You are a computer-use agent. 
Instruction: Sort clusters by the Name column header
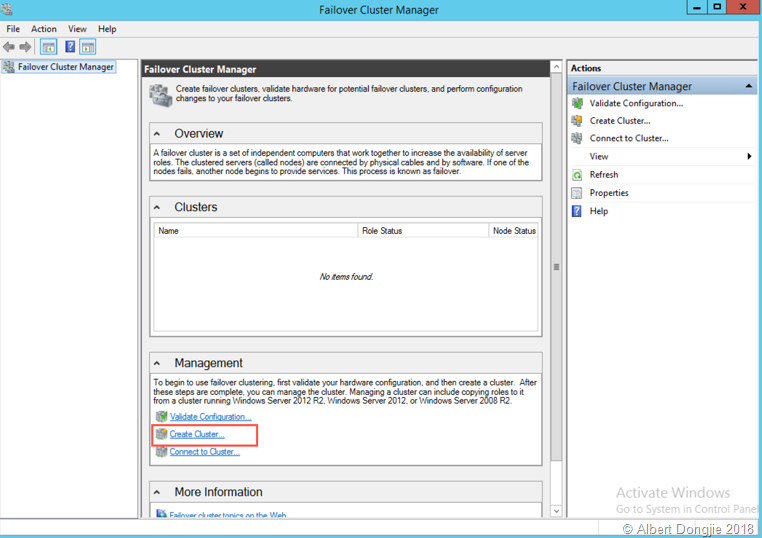pyautogui.click(x=256, y=230)
